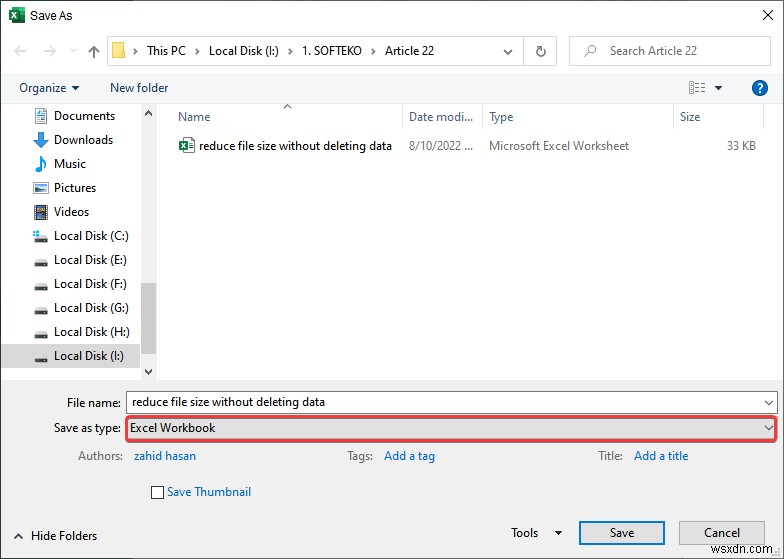Screen dimensions: 784x559
Task: Refresh the Article 22 folder
Action: coord(540,51)
